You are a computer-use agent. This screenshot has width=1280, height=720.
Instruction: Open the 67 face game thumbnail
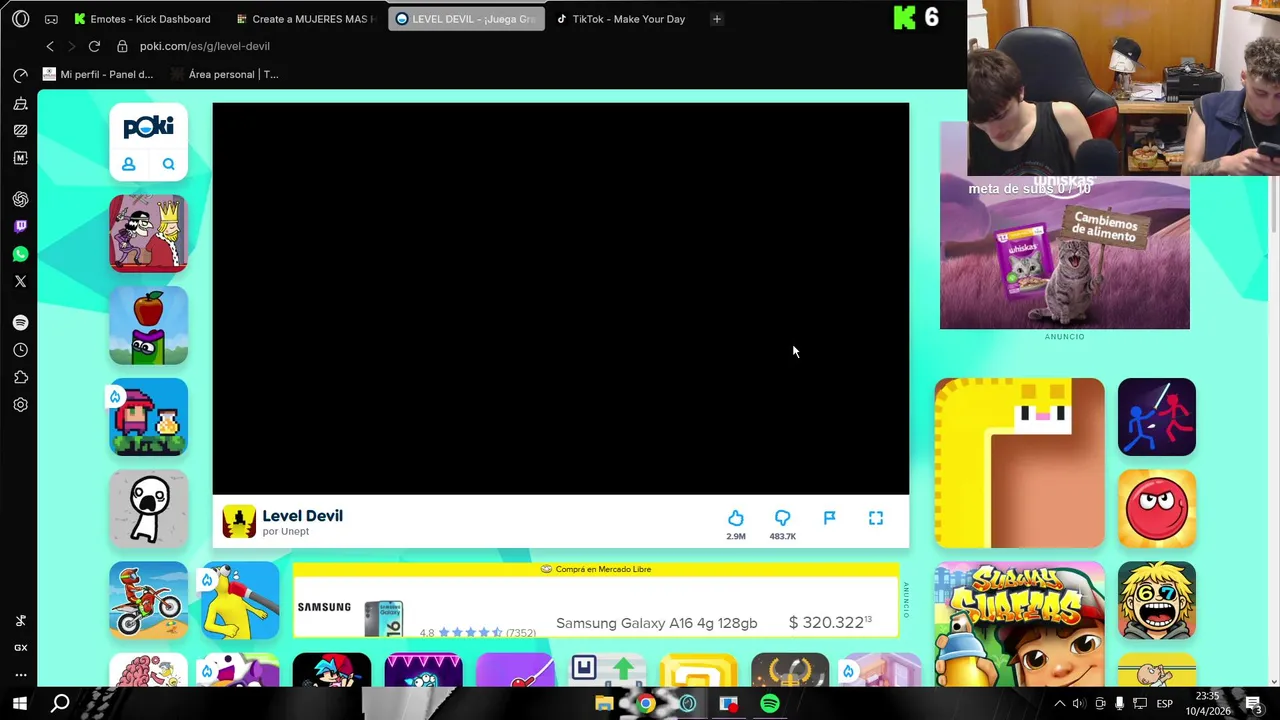coord(1157,600)
